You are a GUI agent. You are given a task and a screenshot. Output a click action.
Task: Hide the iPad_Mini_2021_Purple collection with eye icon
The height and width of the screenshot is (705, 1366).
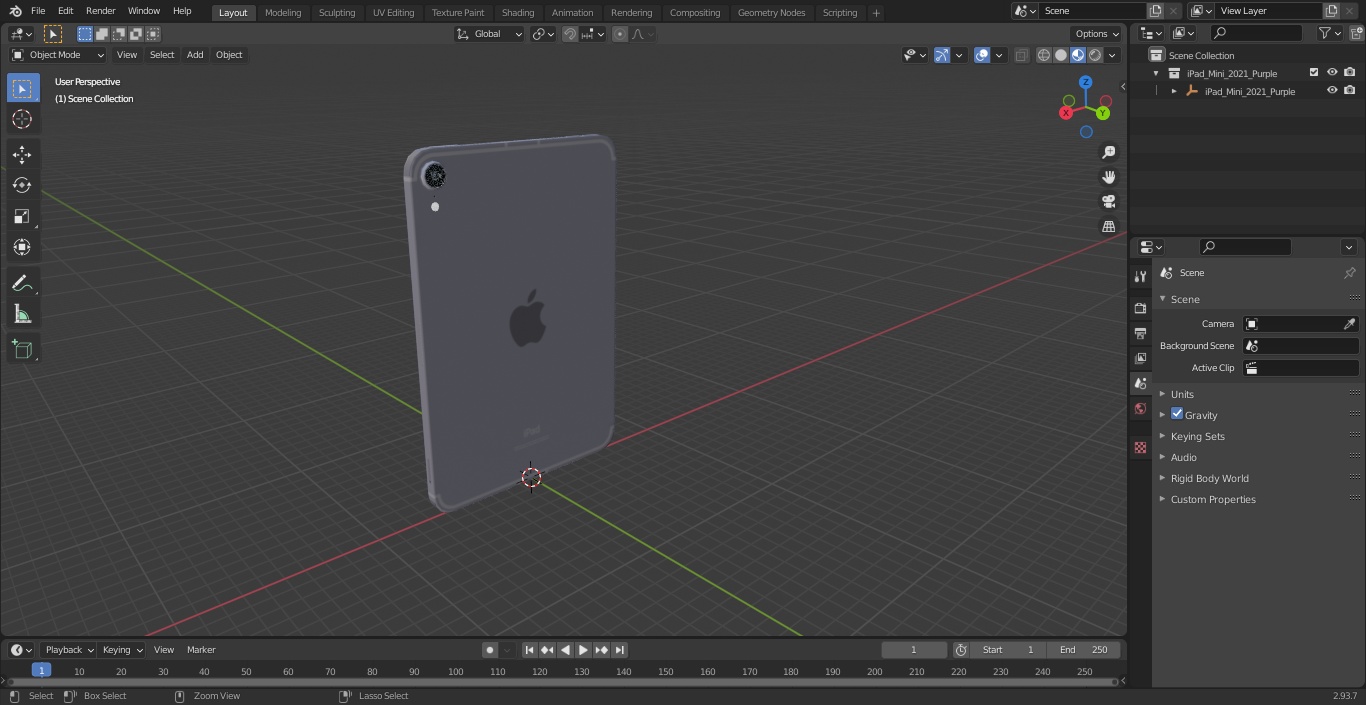coord(1332,73)
